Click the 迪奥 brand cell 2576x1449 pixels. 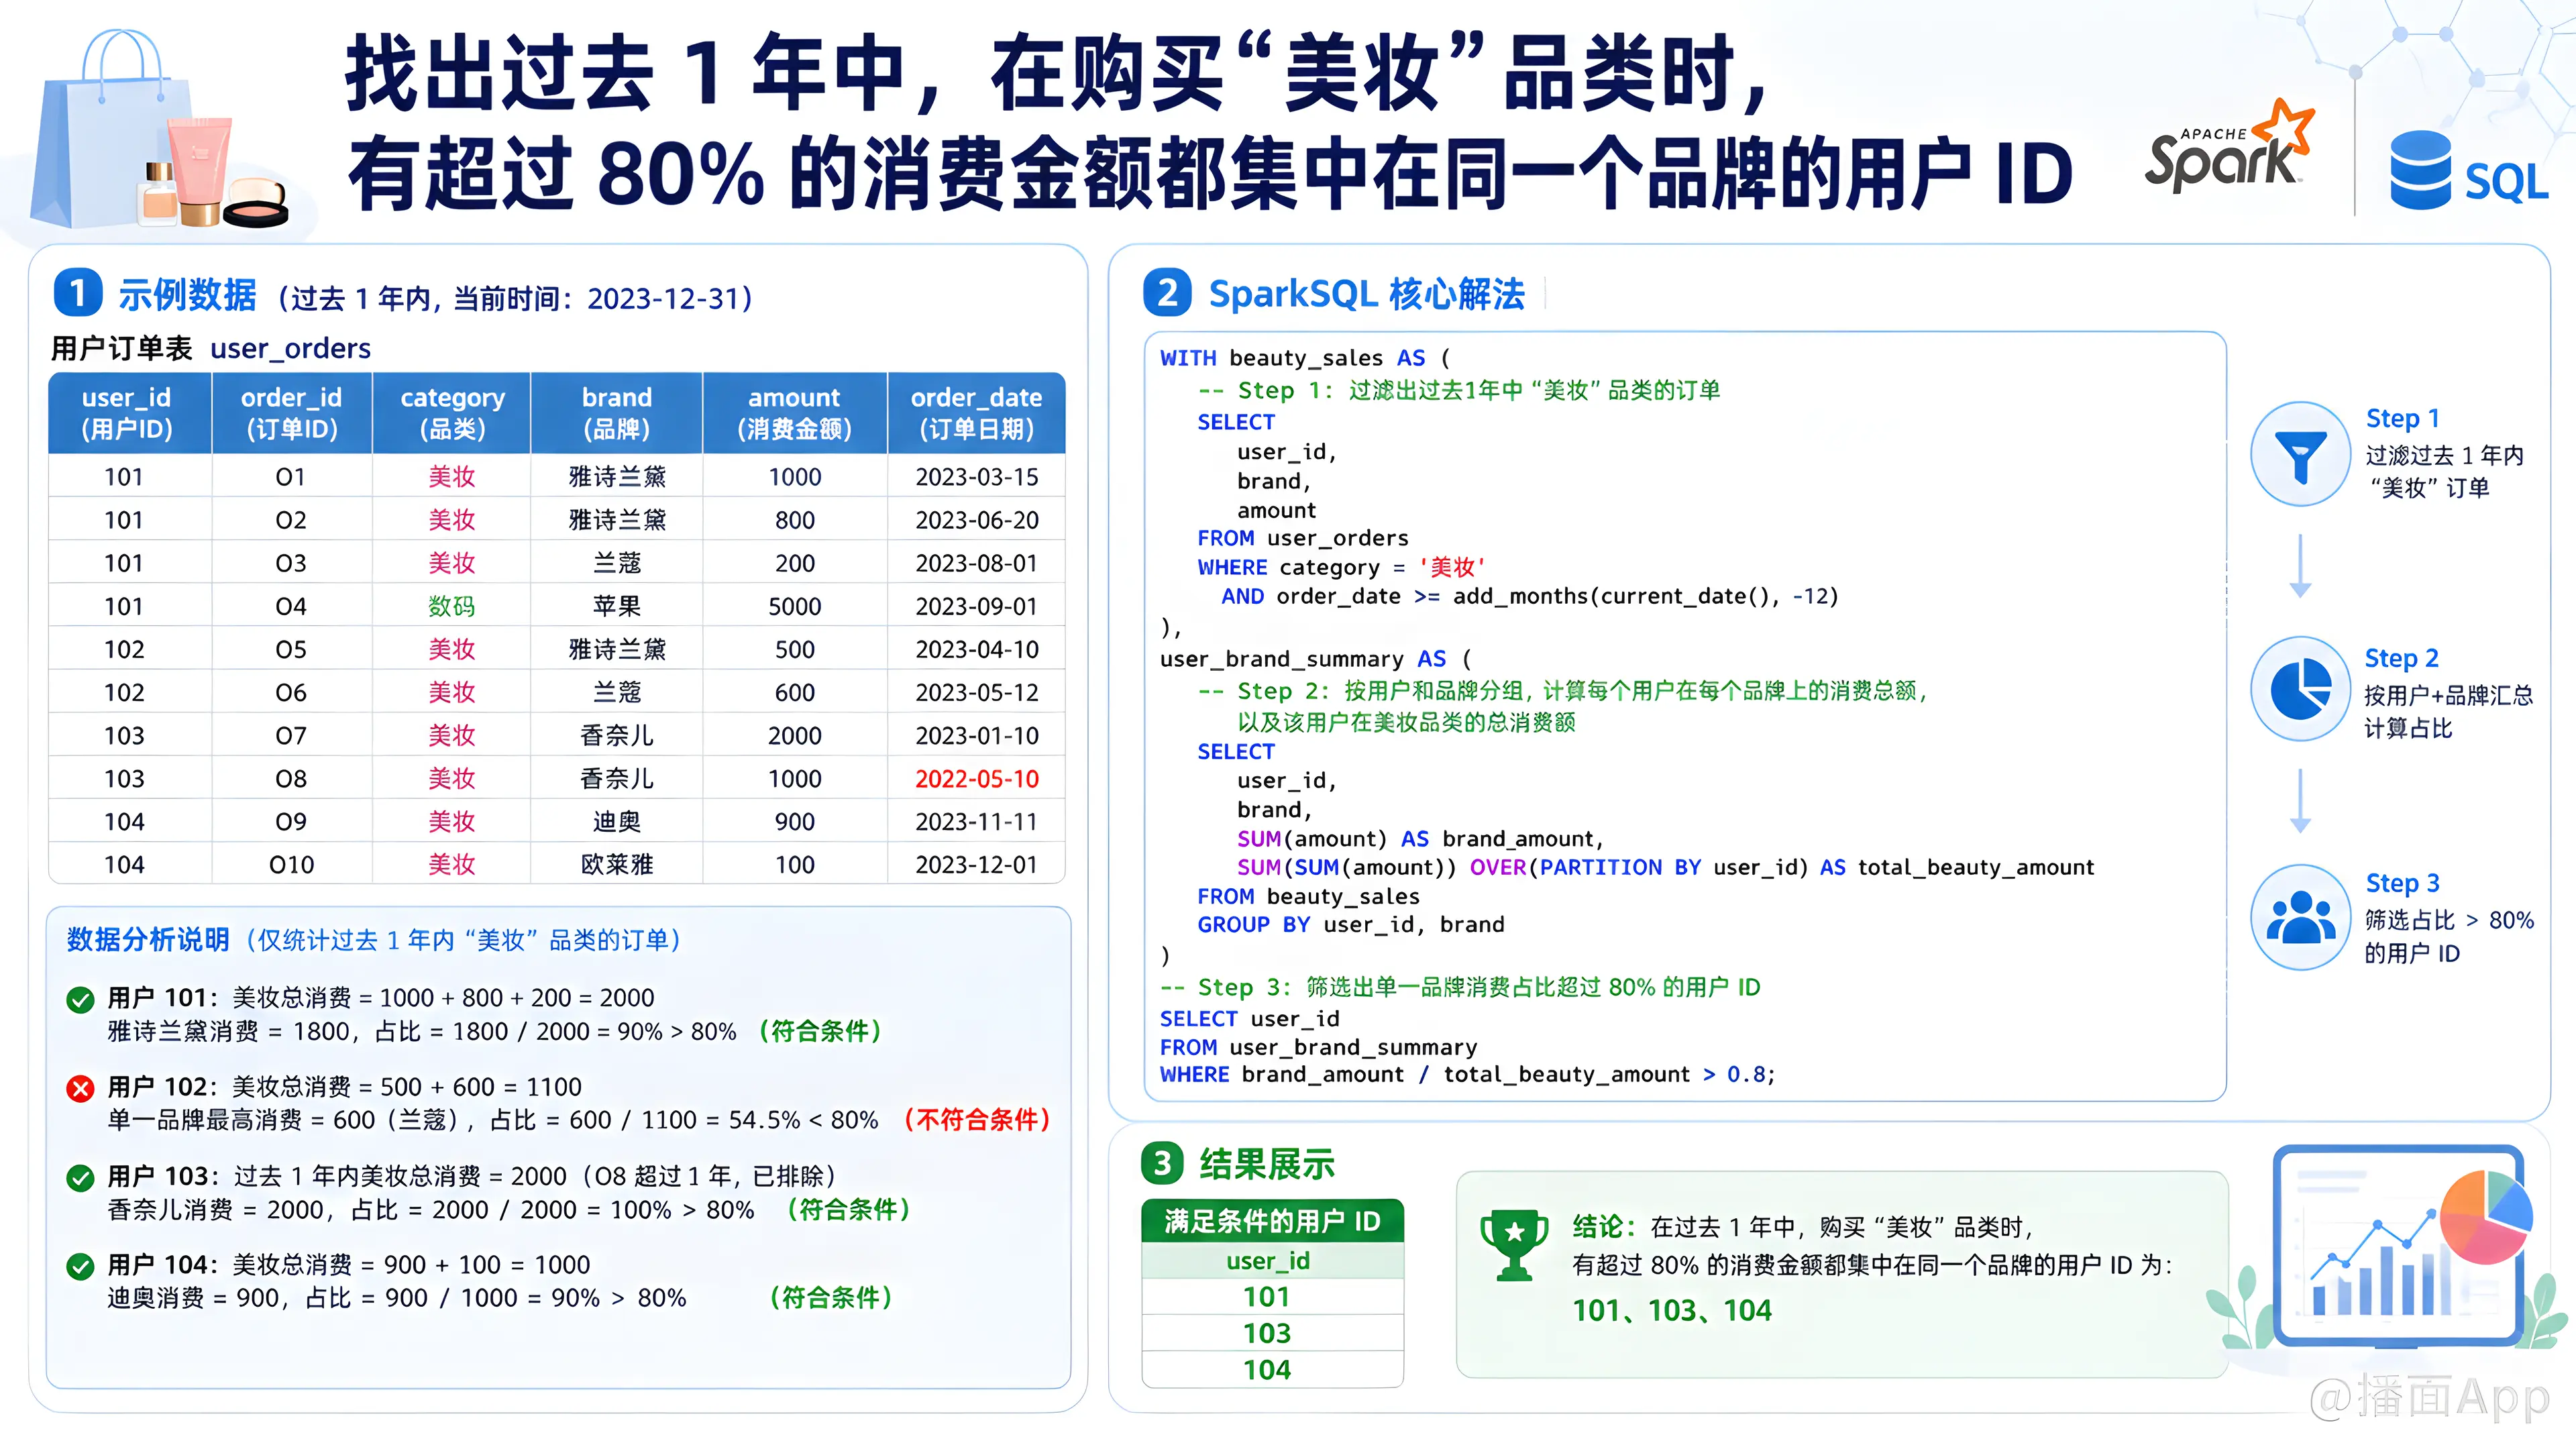[617, 822]
